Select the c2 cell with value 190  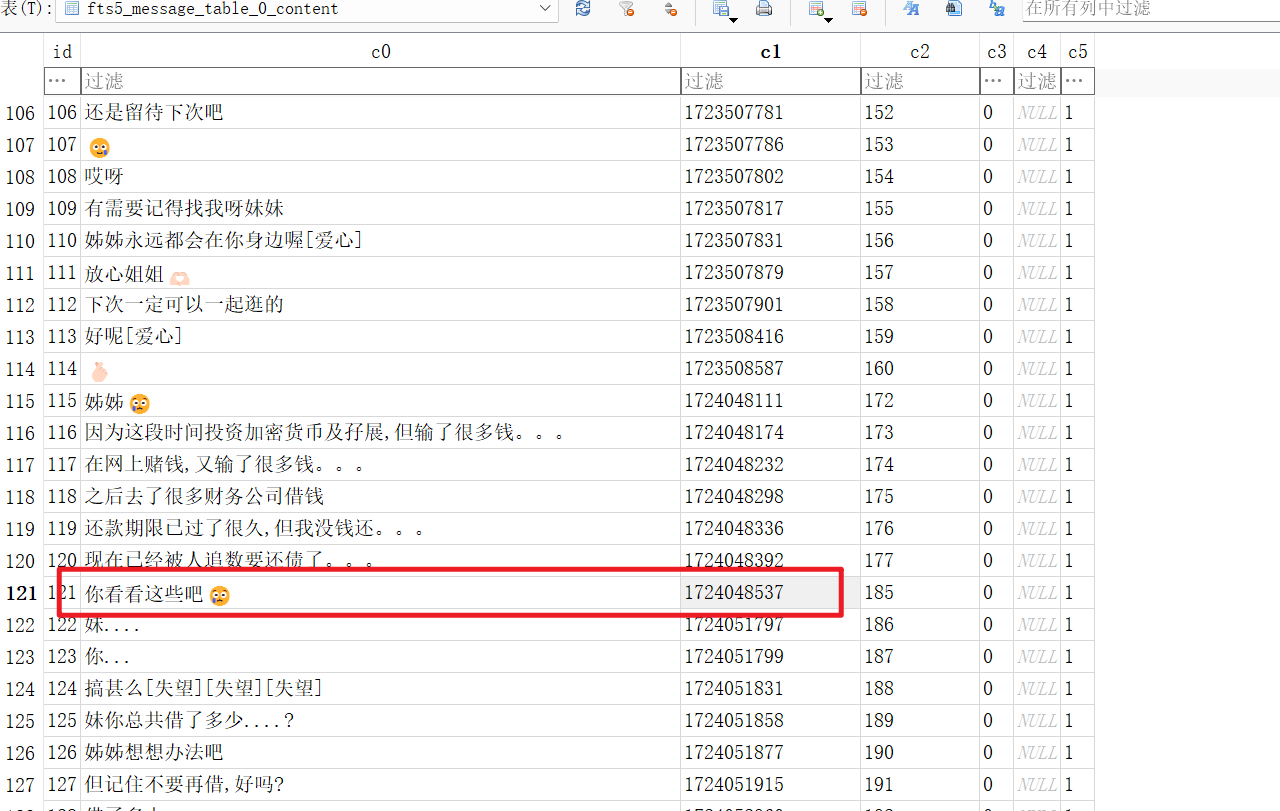(920, 753)
